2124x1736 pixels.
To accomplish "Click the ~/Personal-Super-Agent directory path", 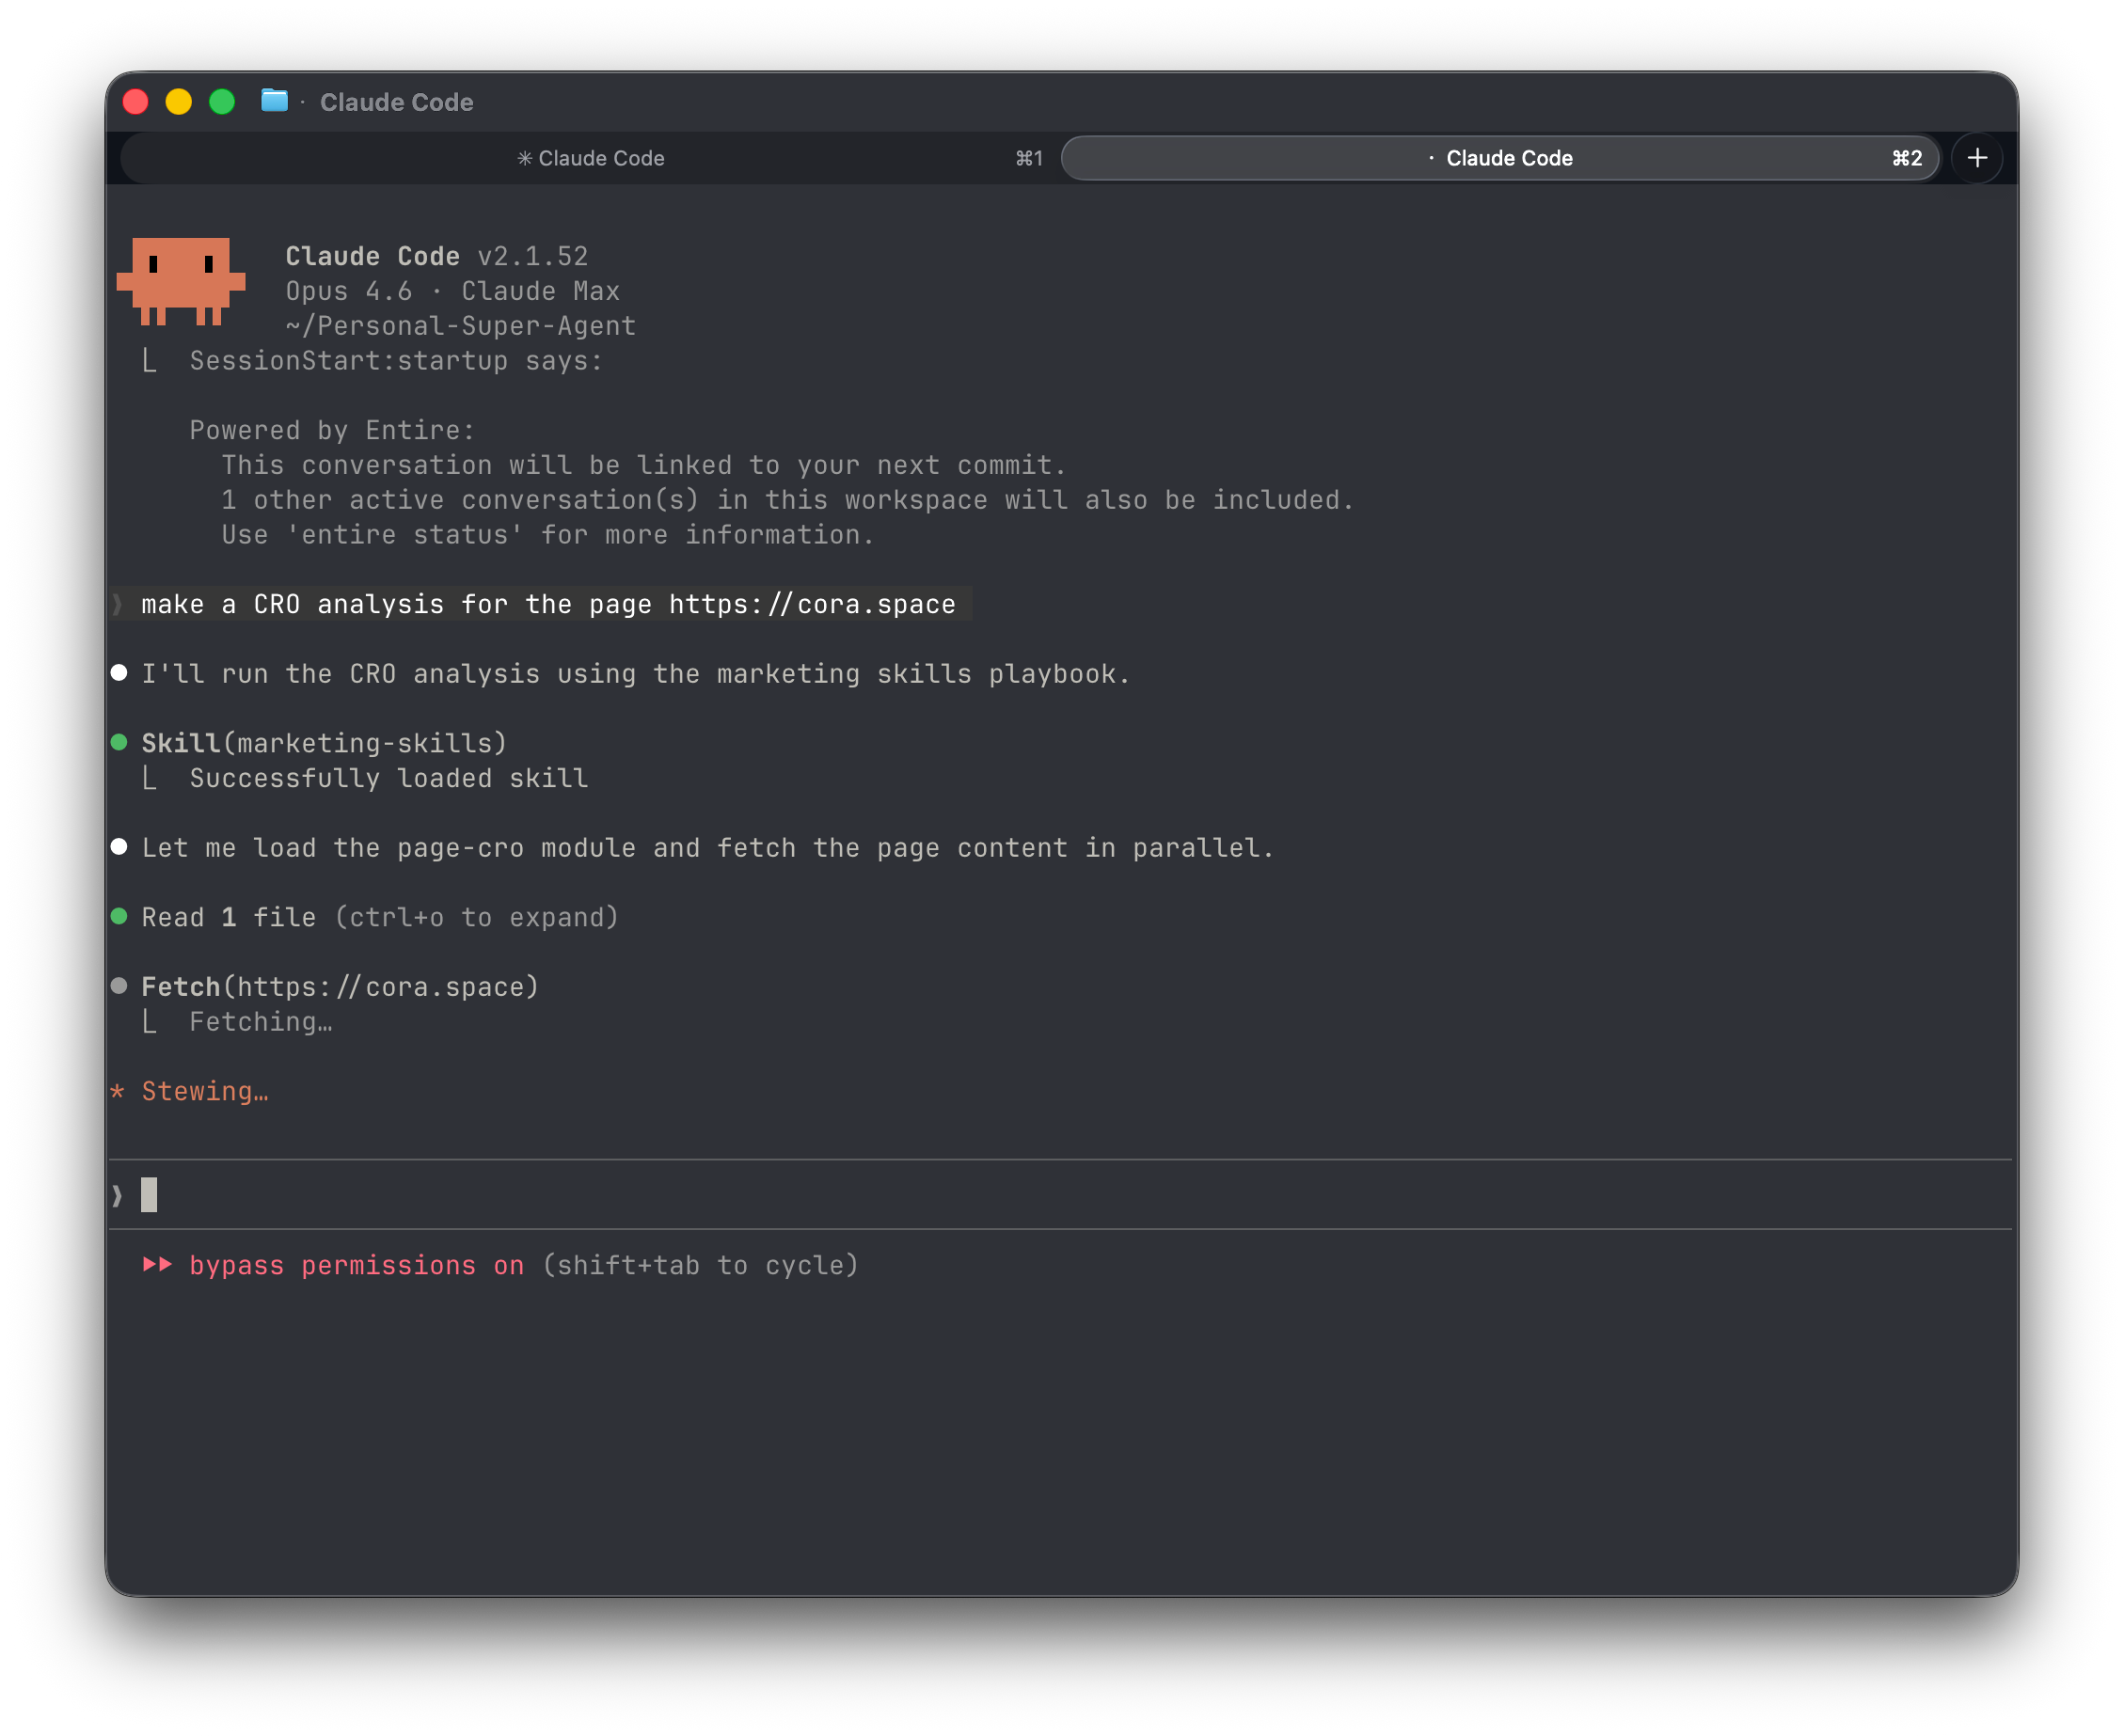I will coord(460,326).
